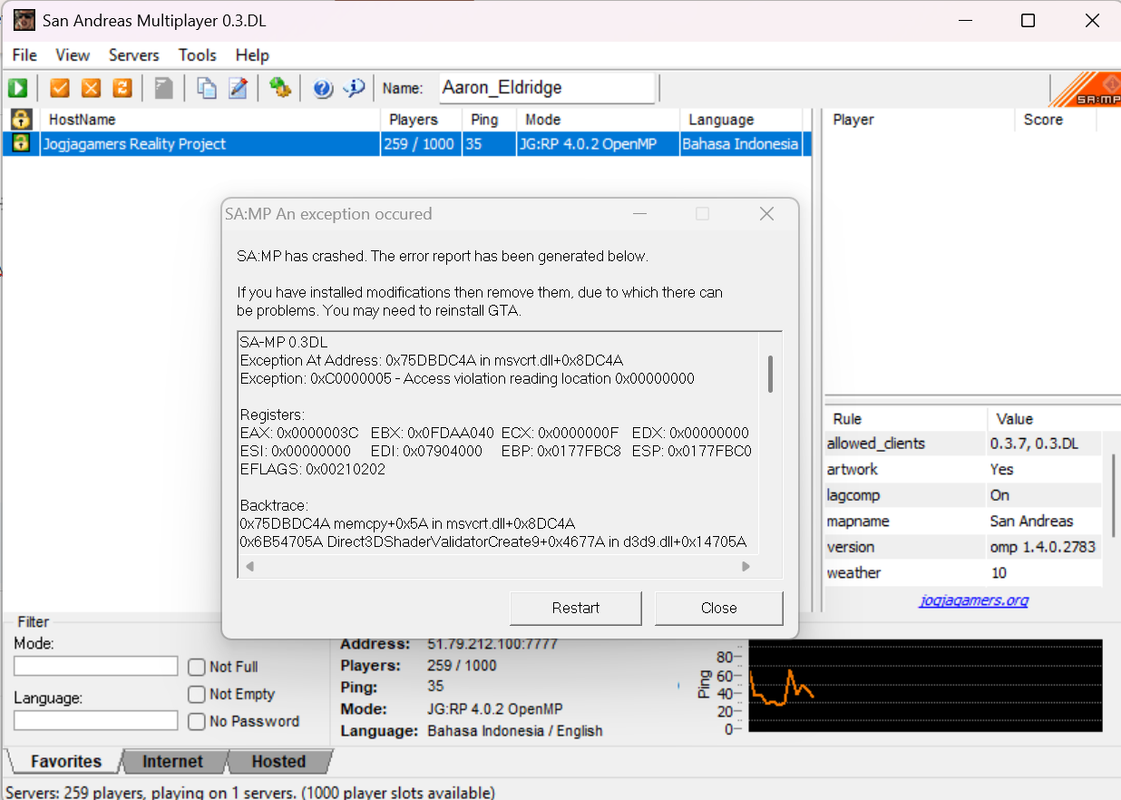The height and width of the screenshot is (800, 1121).
Task: Click the gray Master List icon
Action: point(164,88)
